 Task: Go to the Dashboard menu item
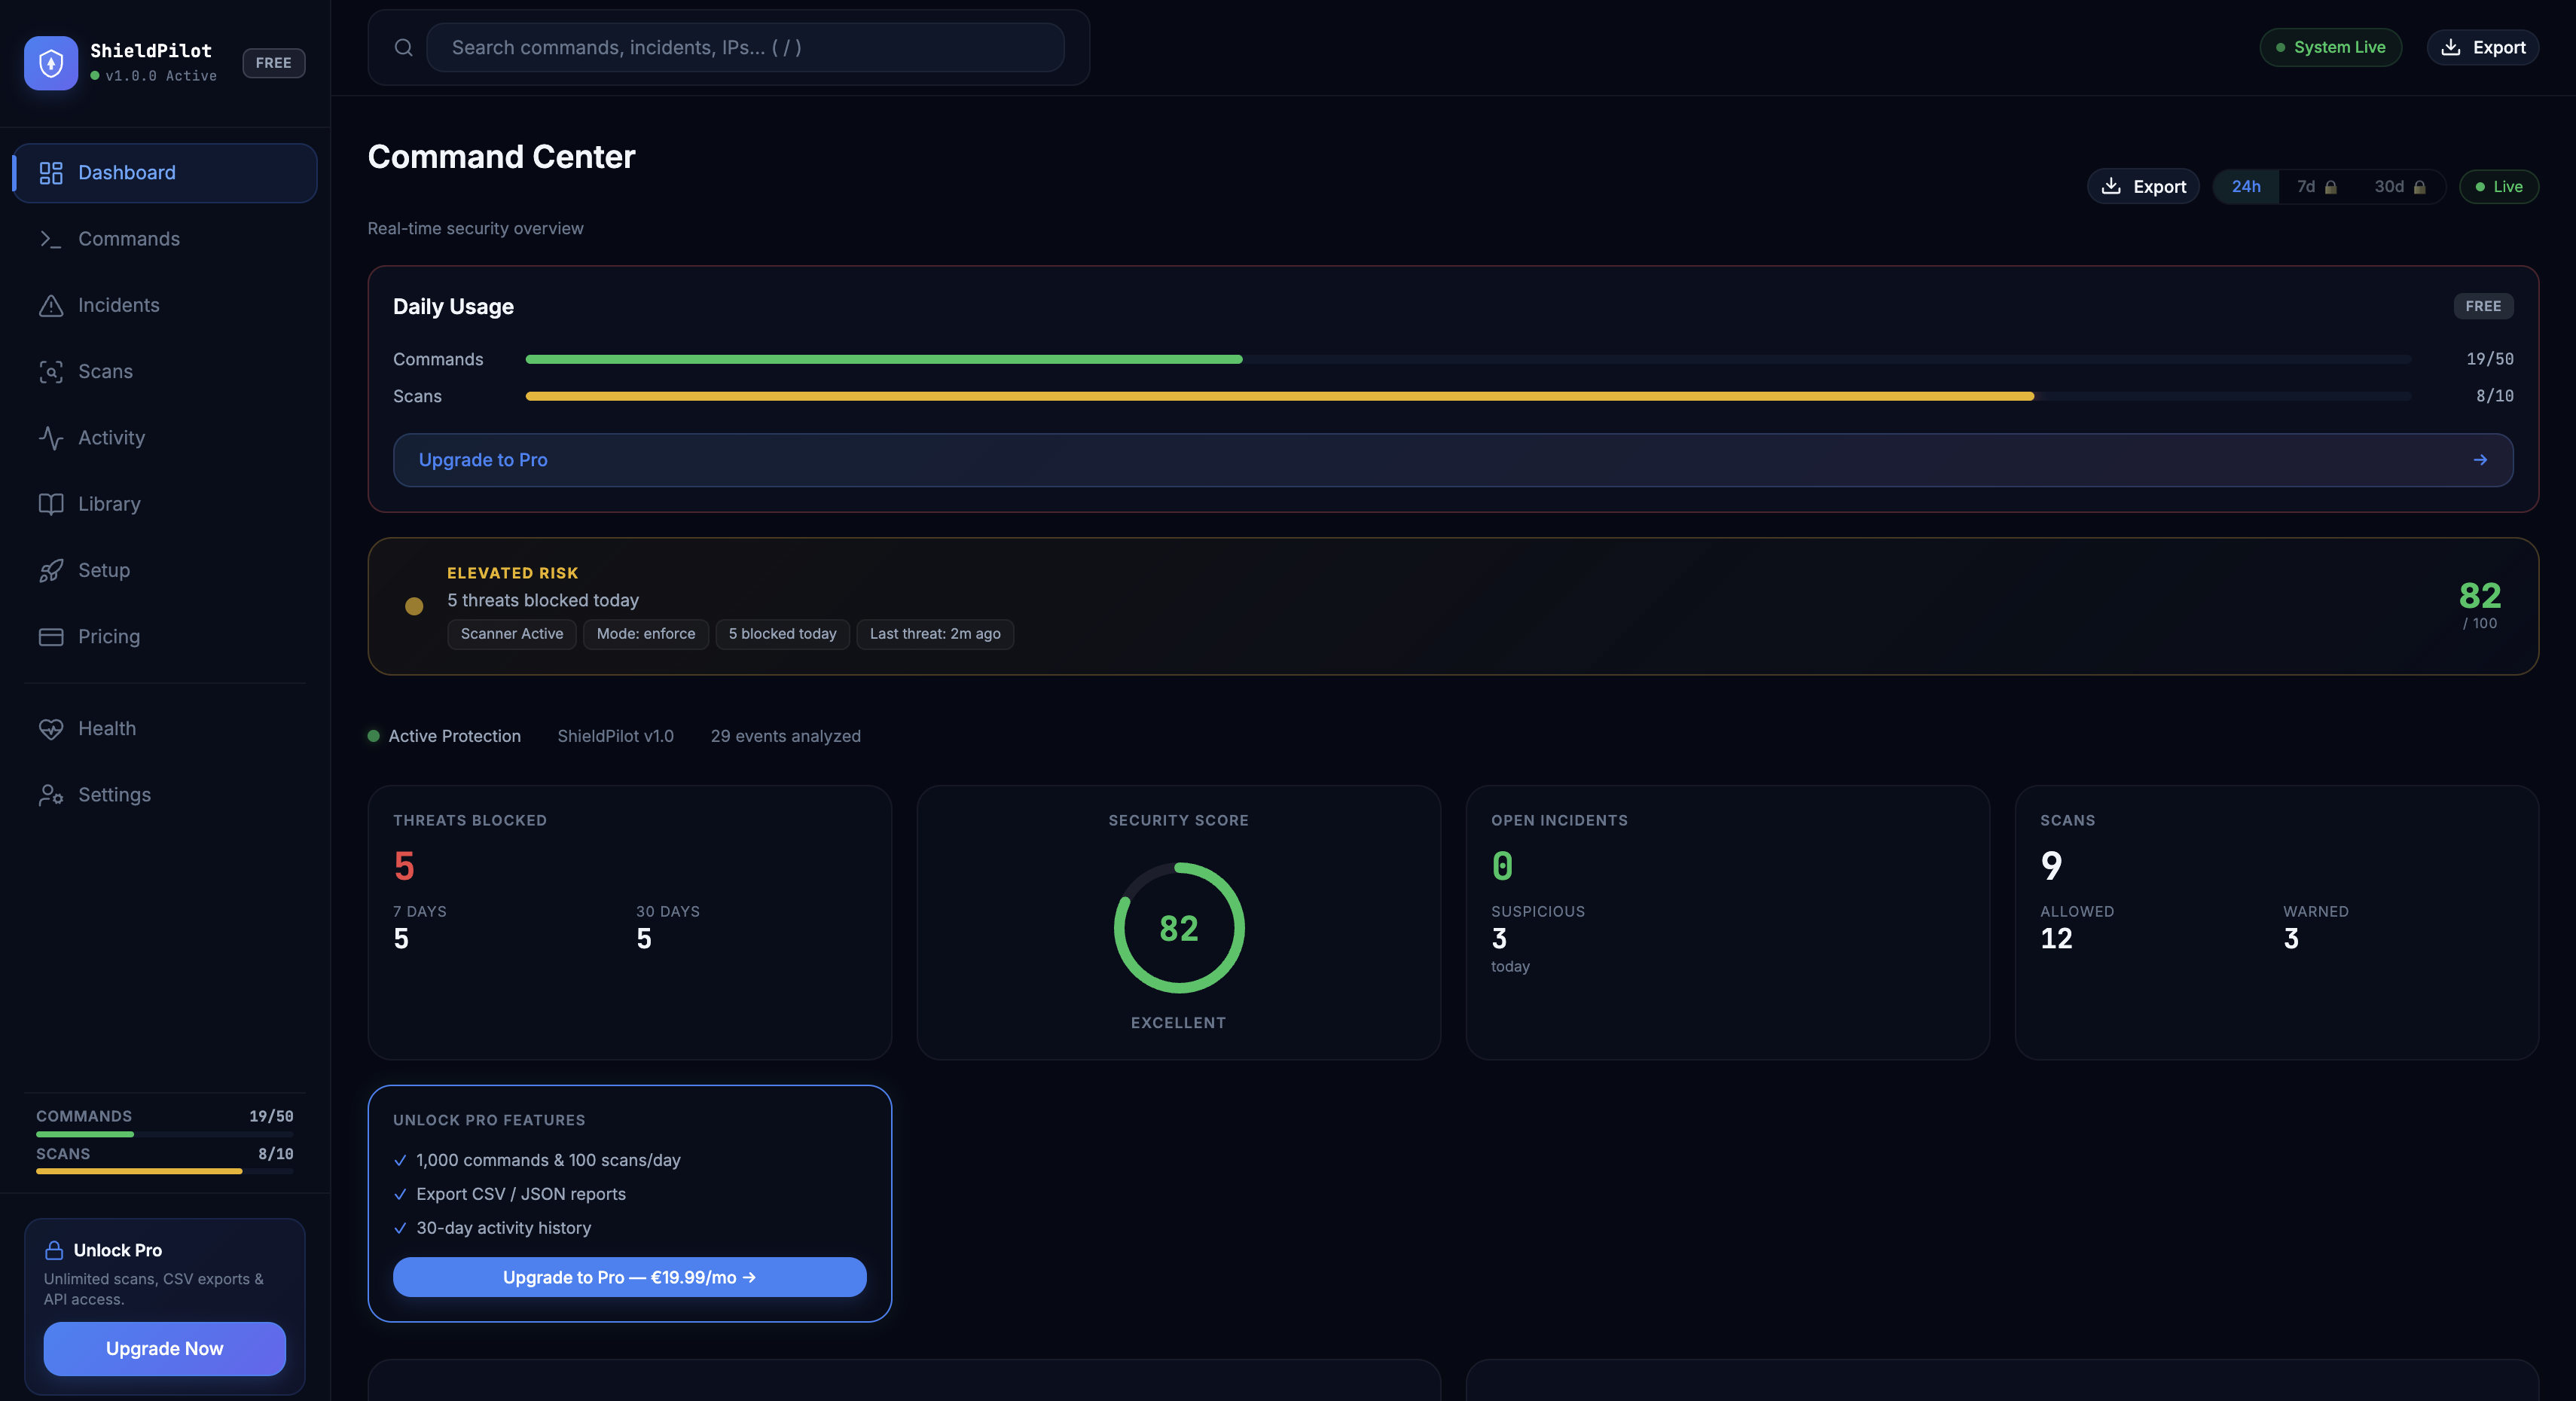coord(127,173)
